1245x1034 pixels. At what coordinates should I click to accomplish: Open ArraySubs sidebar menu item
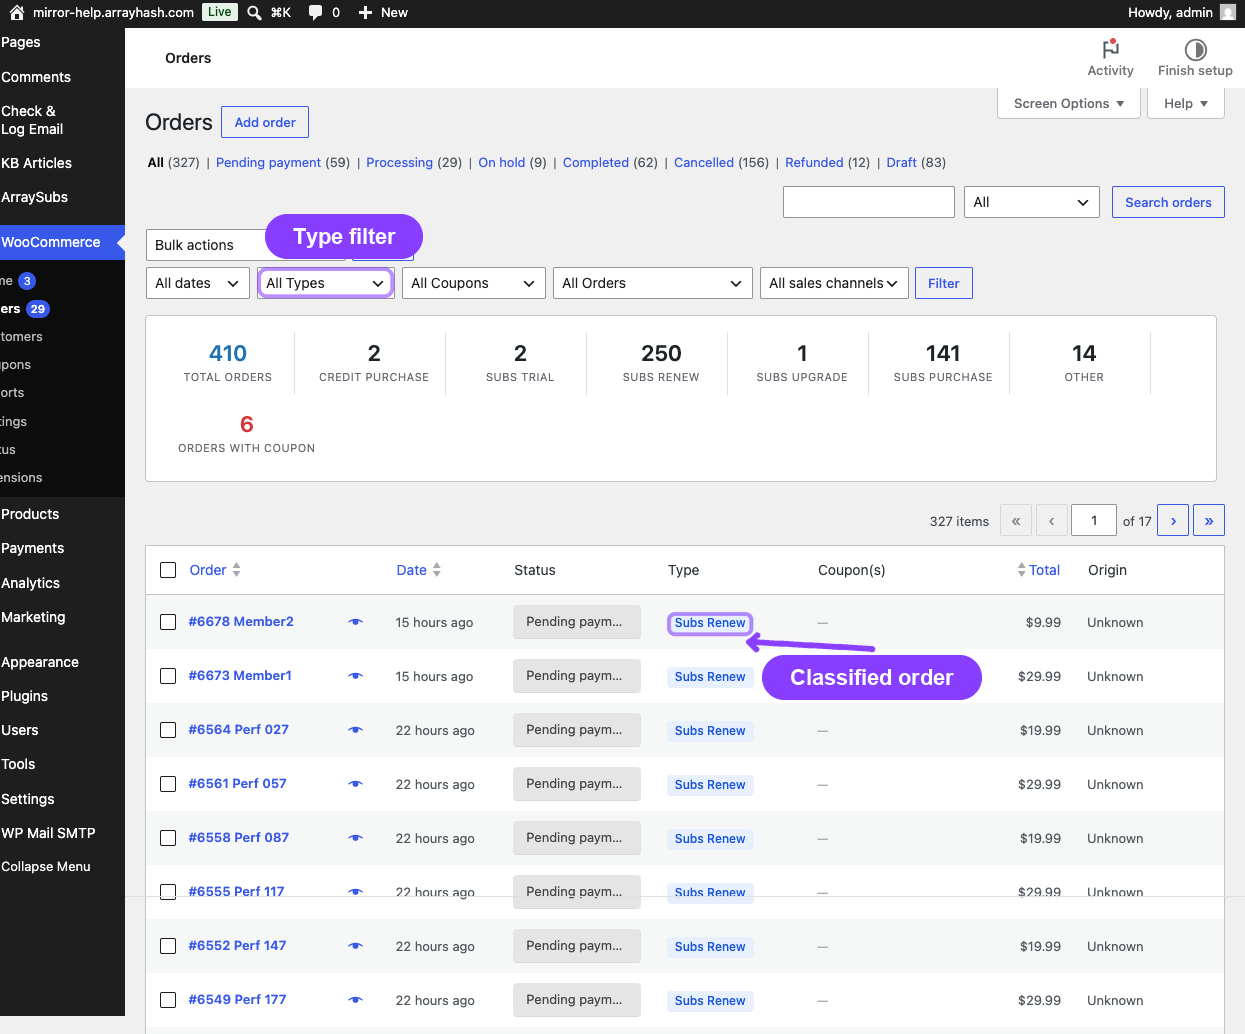tap(35, 197)
